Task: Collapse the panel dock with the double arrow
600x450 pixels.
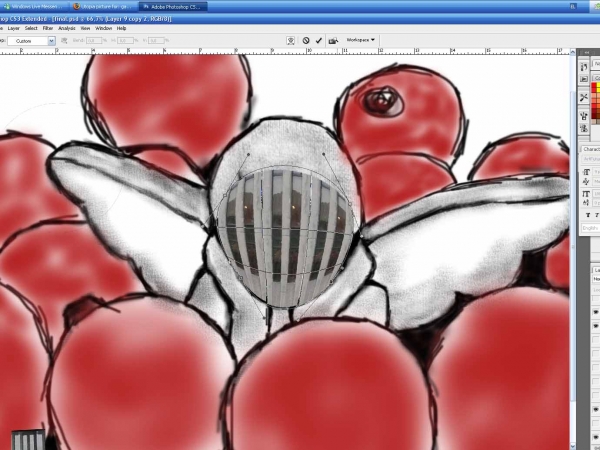Action: coord(587,52)
